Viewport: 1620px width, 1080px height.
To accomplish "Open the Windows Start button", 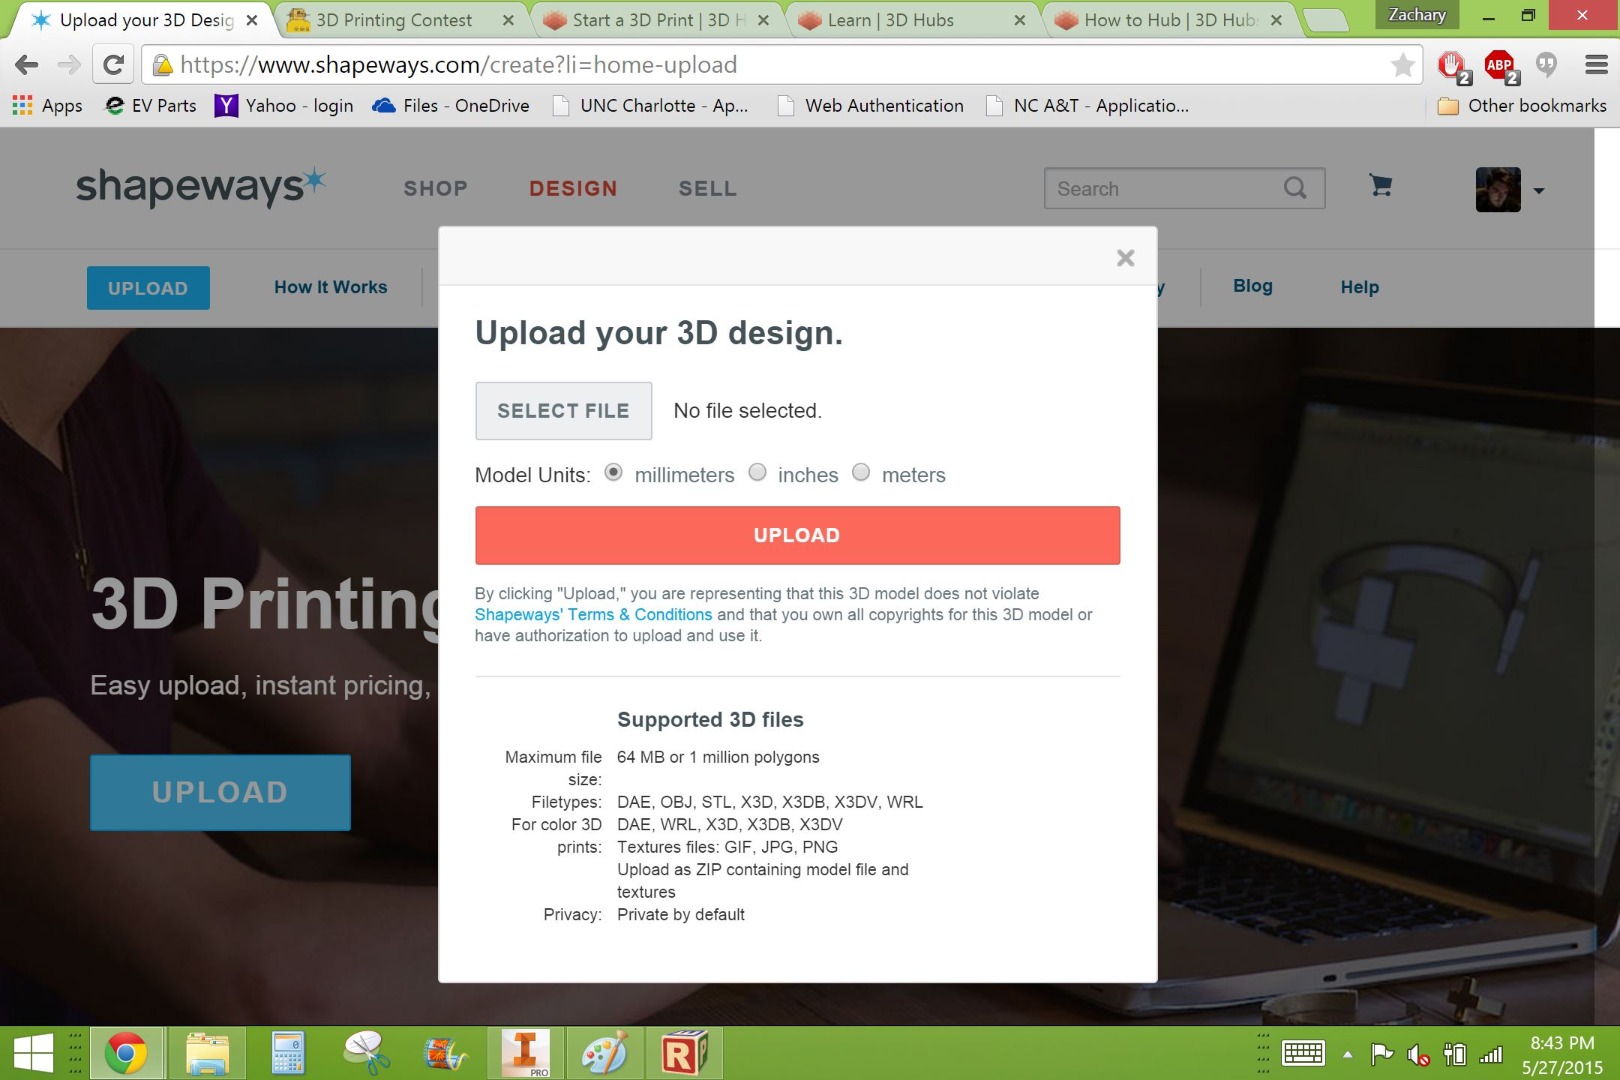I will [x=33, y=1054].
